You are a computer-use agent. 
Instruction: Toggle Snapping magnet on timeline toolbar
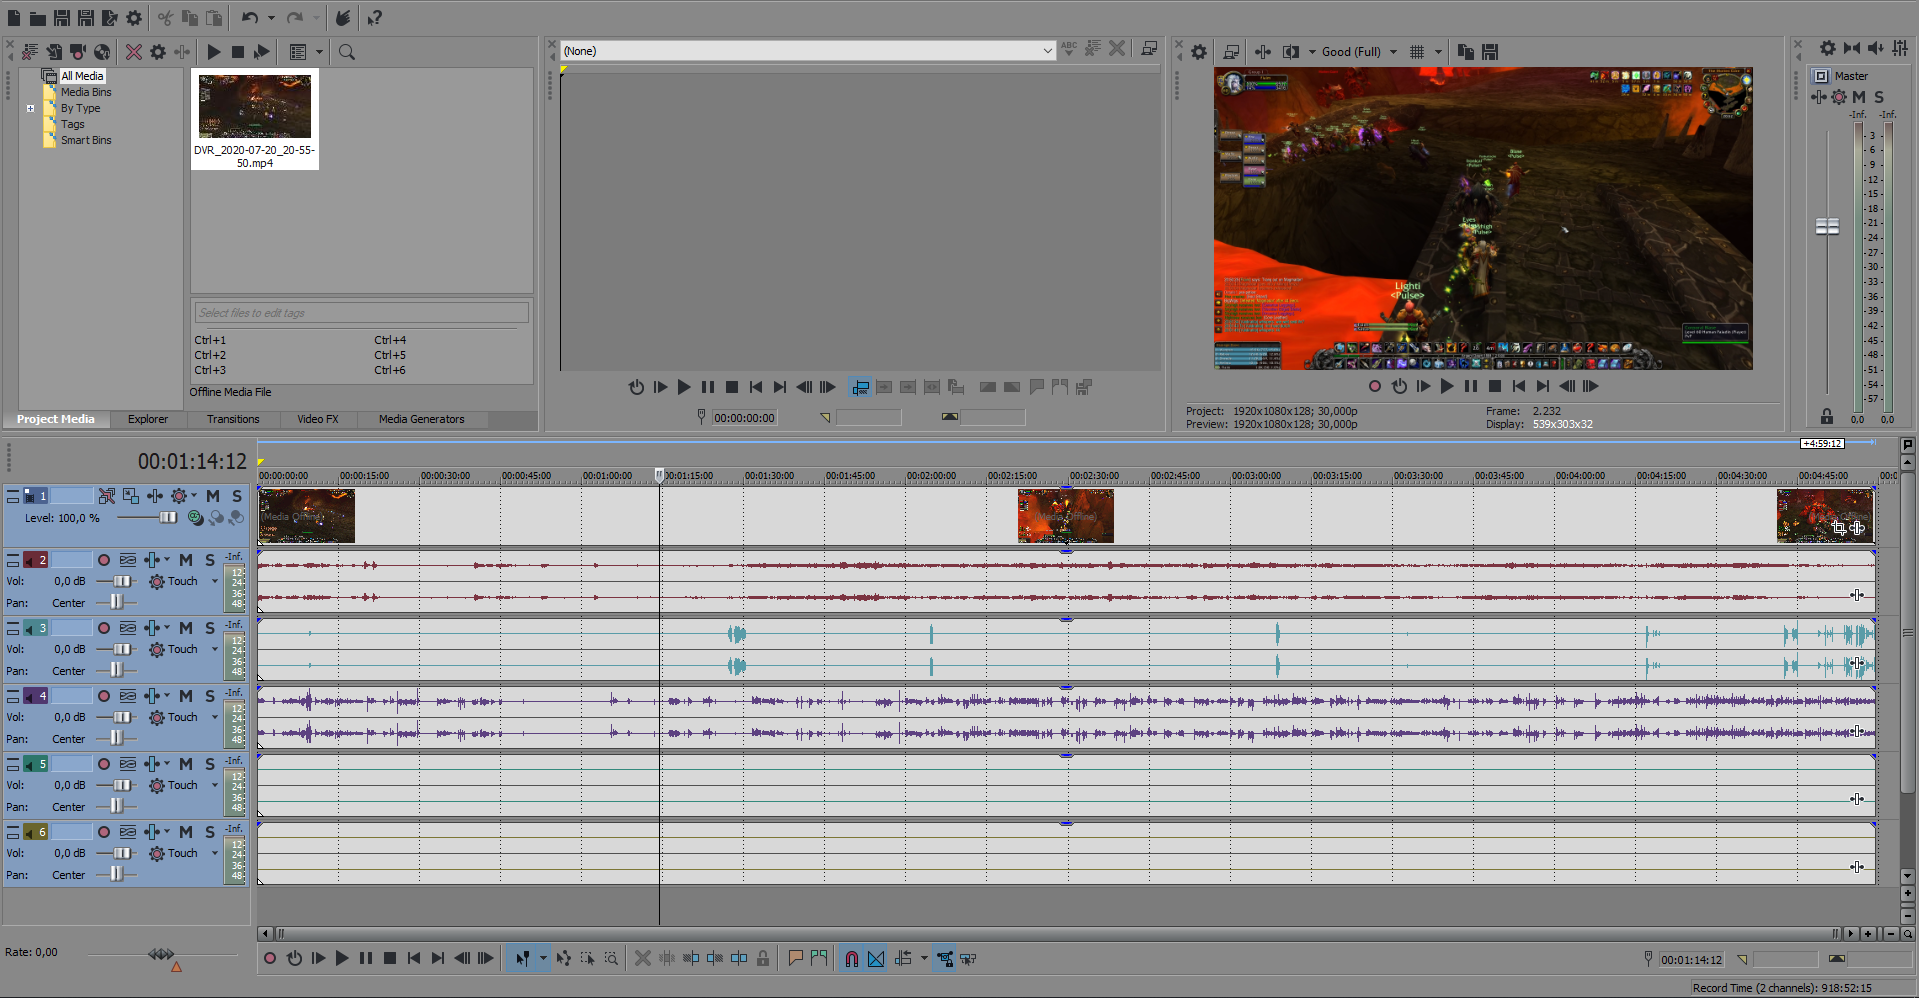tap(851, 958)
